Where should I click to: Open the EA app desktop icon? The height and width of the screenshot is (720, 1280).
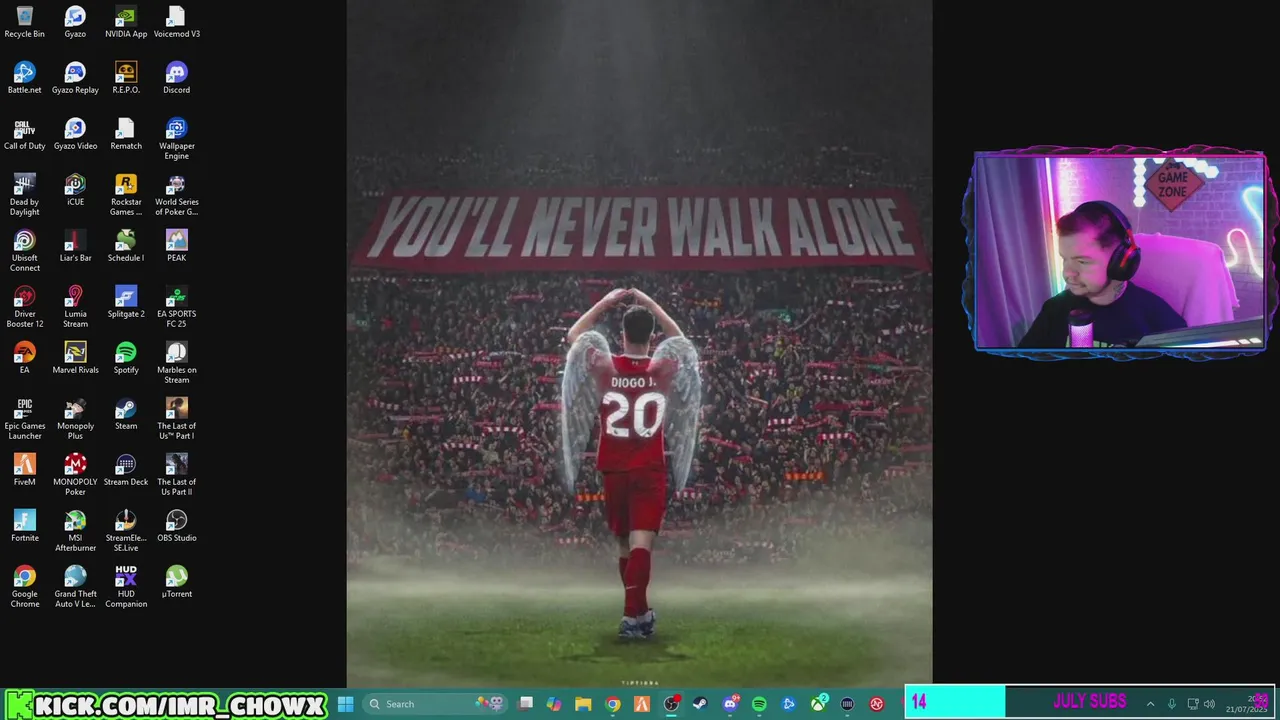click(x=25, y=358)
